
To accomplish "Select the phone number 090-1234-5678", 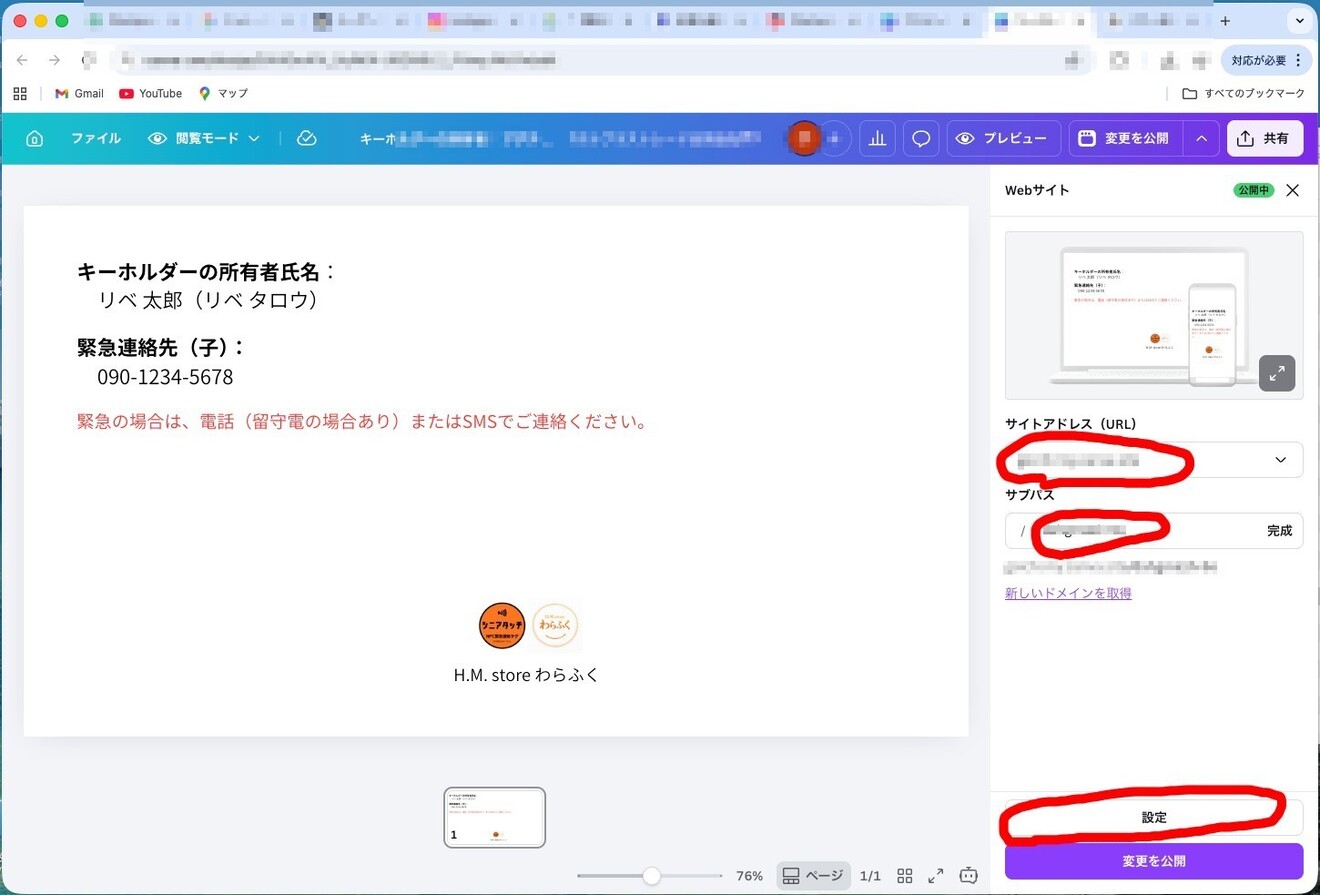I will 165,377.
